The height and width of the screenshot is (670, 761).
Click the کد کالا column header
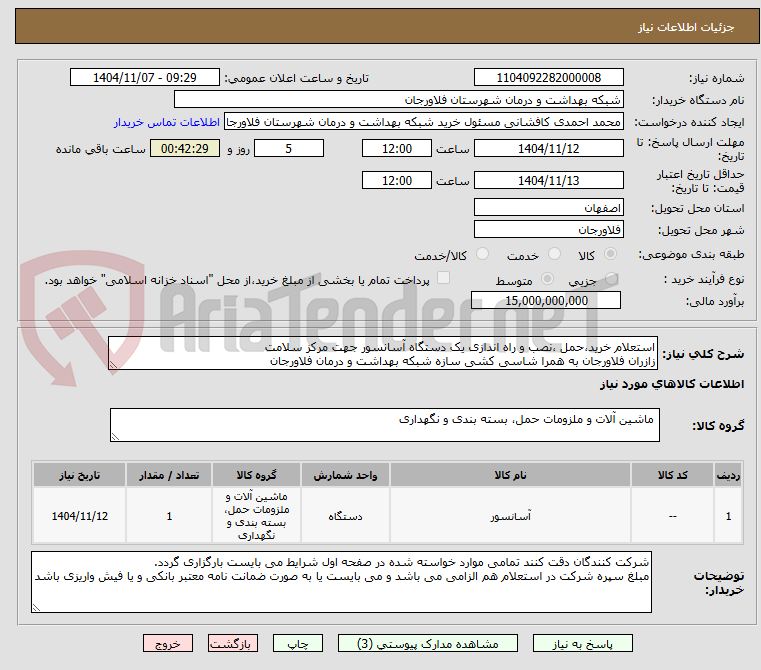(x=672, y=475)
